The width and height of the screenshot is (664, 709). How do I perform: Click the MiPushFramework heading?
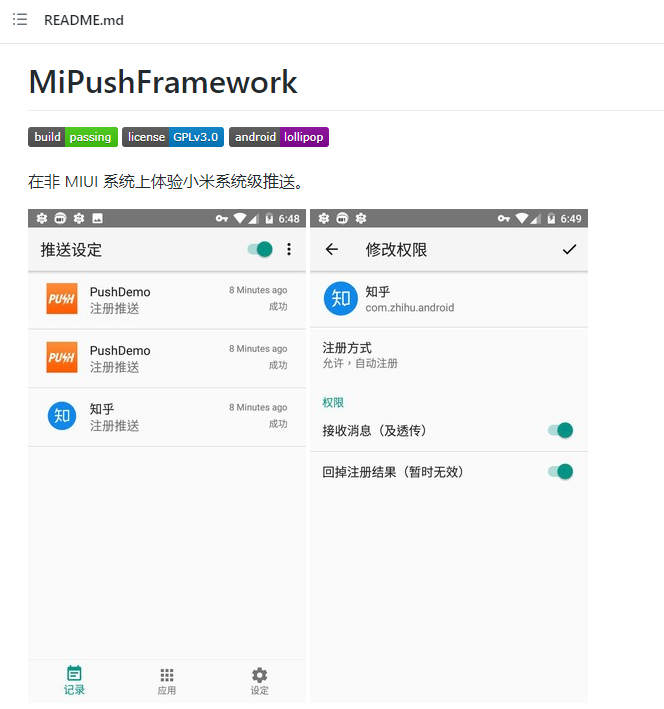(163, 82)
